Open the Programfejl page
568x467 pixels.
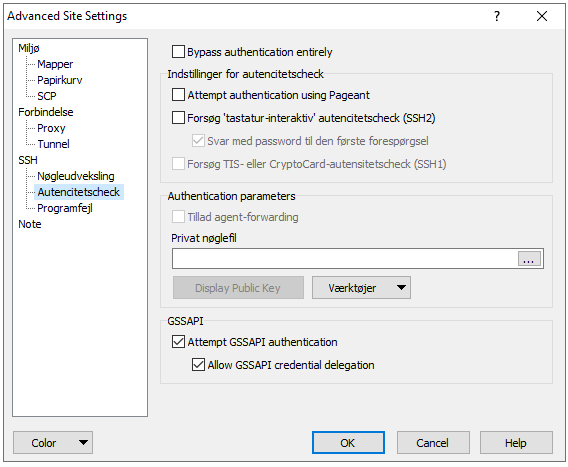click(x=65, y=208)
